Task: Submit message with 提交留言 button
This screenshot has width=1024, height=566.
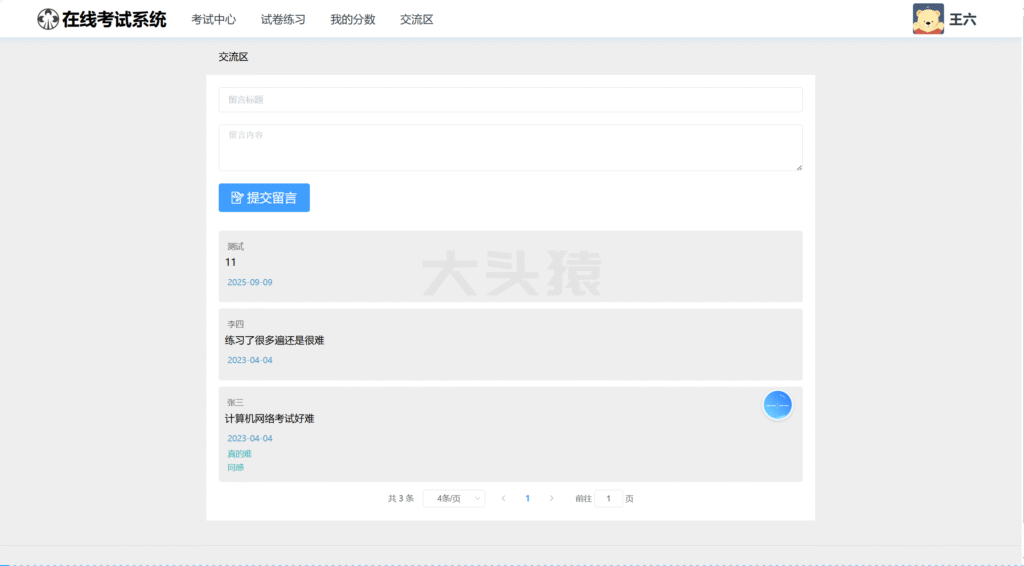Action: point(264,198)
